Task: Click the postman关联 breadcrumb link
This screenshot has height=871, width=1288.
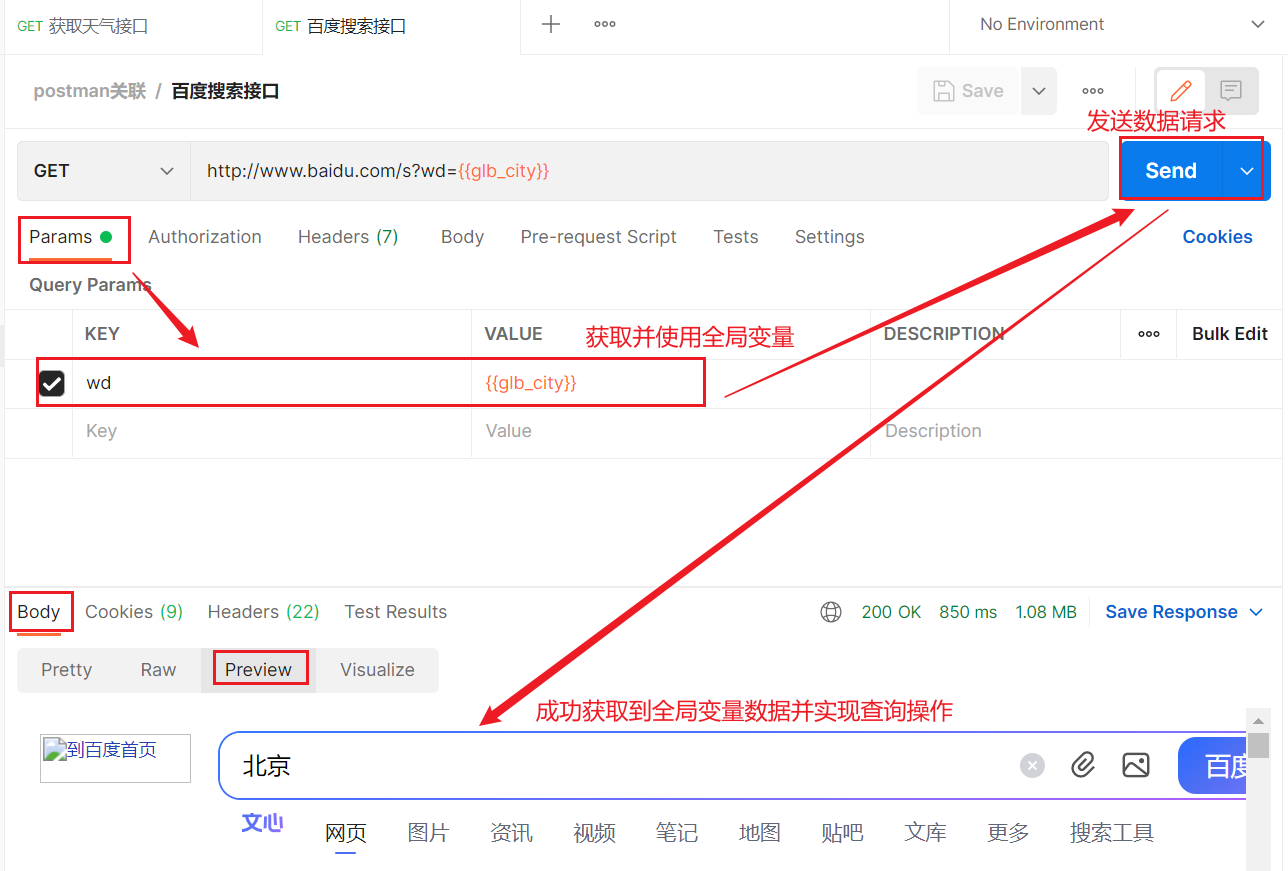Action: pyautogui.click(x=89, y=91)
